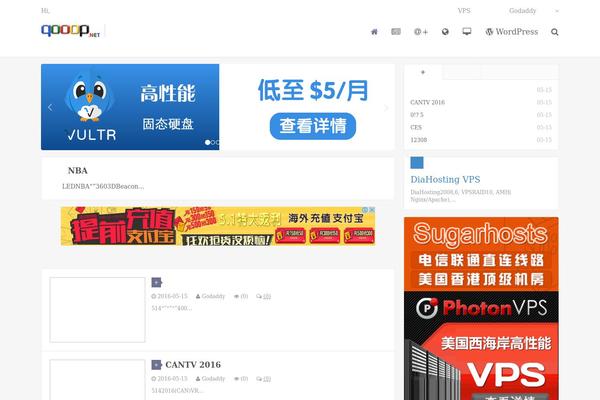Open the CANTV 2016 post title
Viewport: 600px width, 400px height.
tap(193, 365)
